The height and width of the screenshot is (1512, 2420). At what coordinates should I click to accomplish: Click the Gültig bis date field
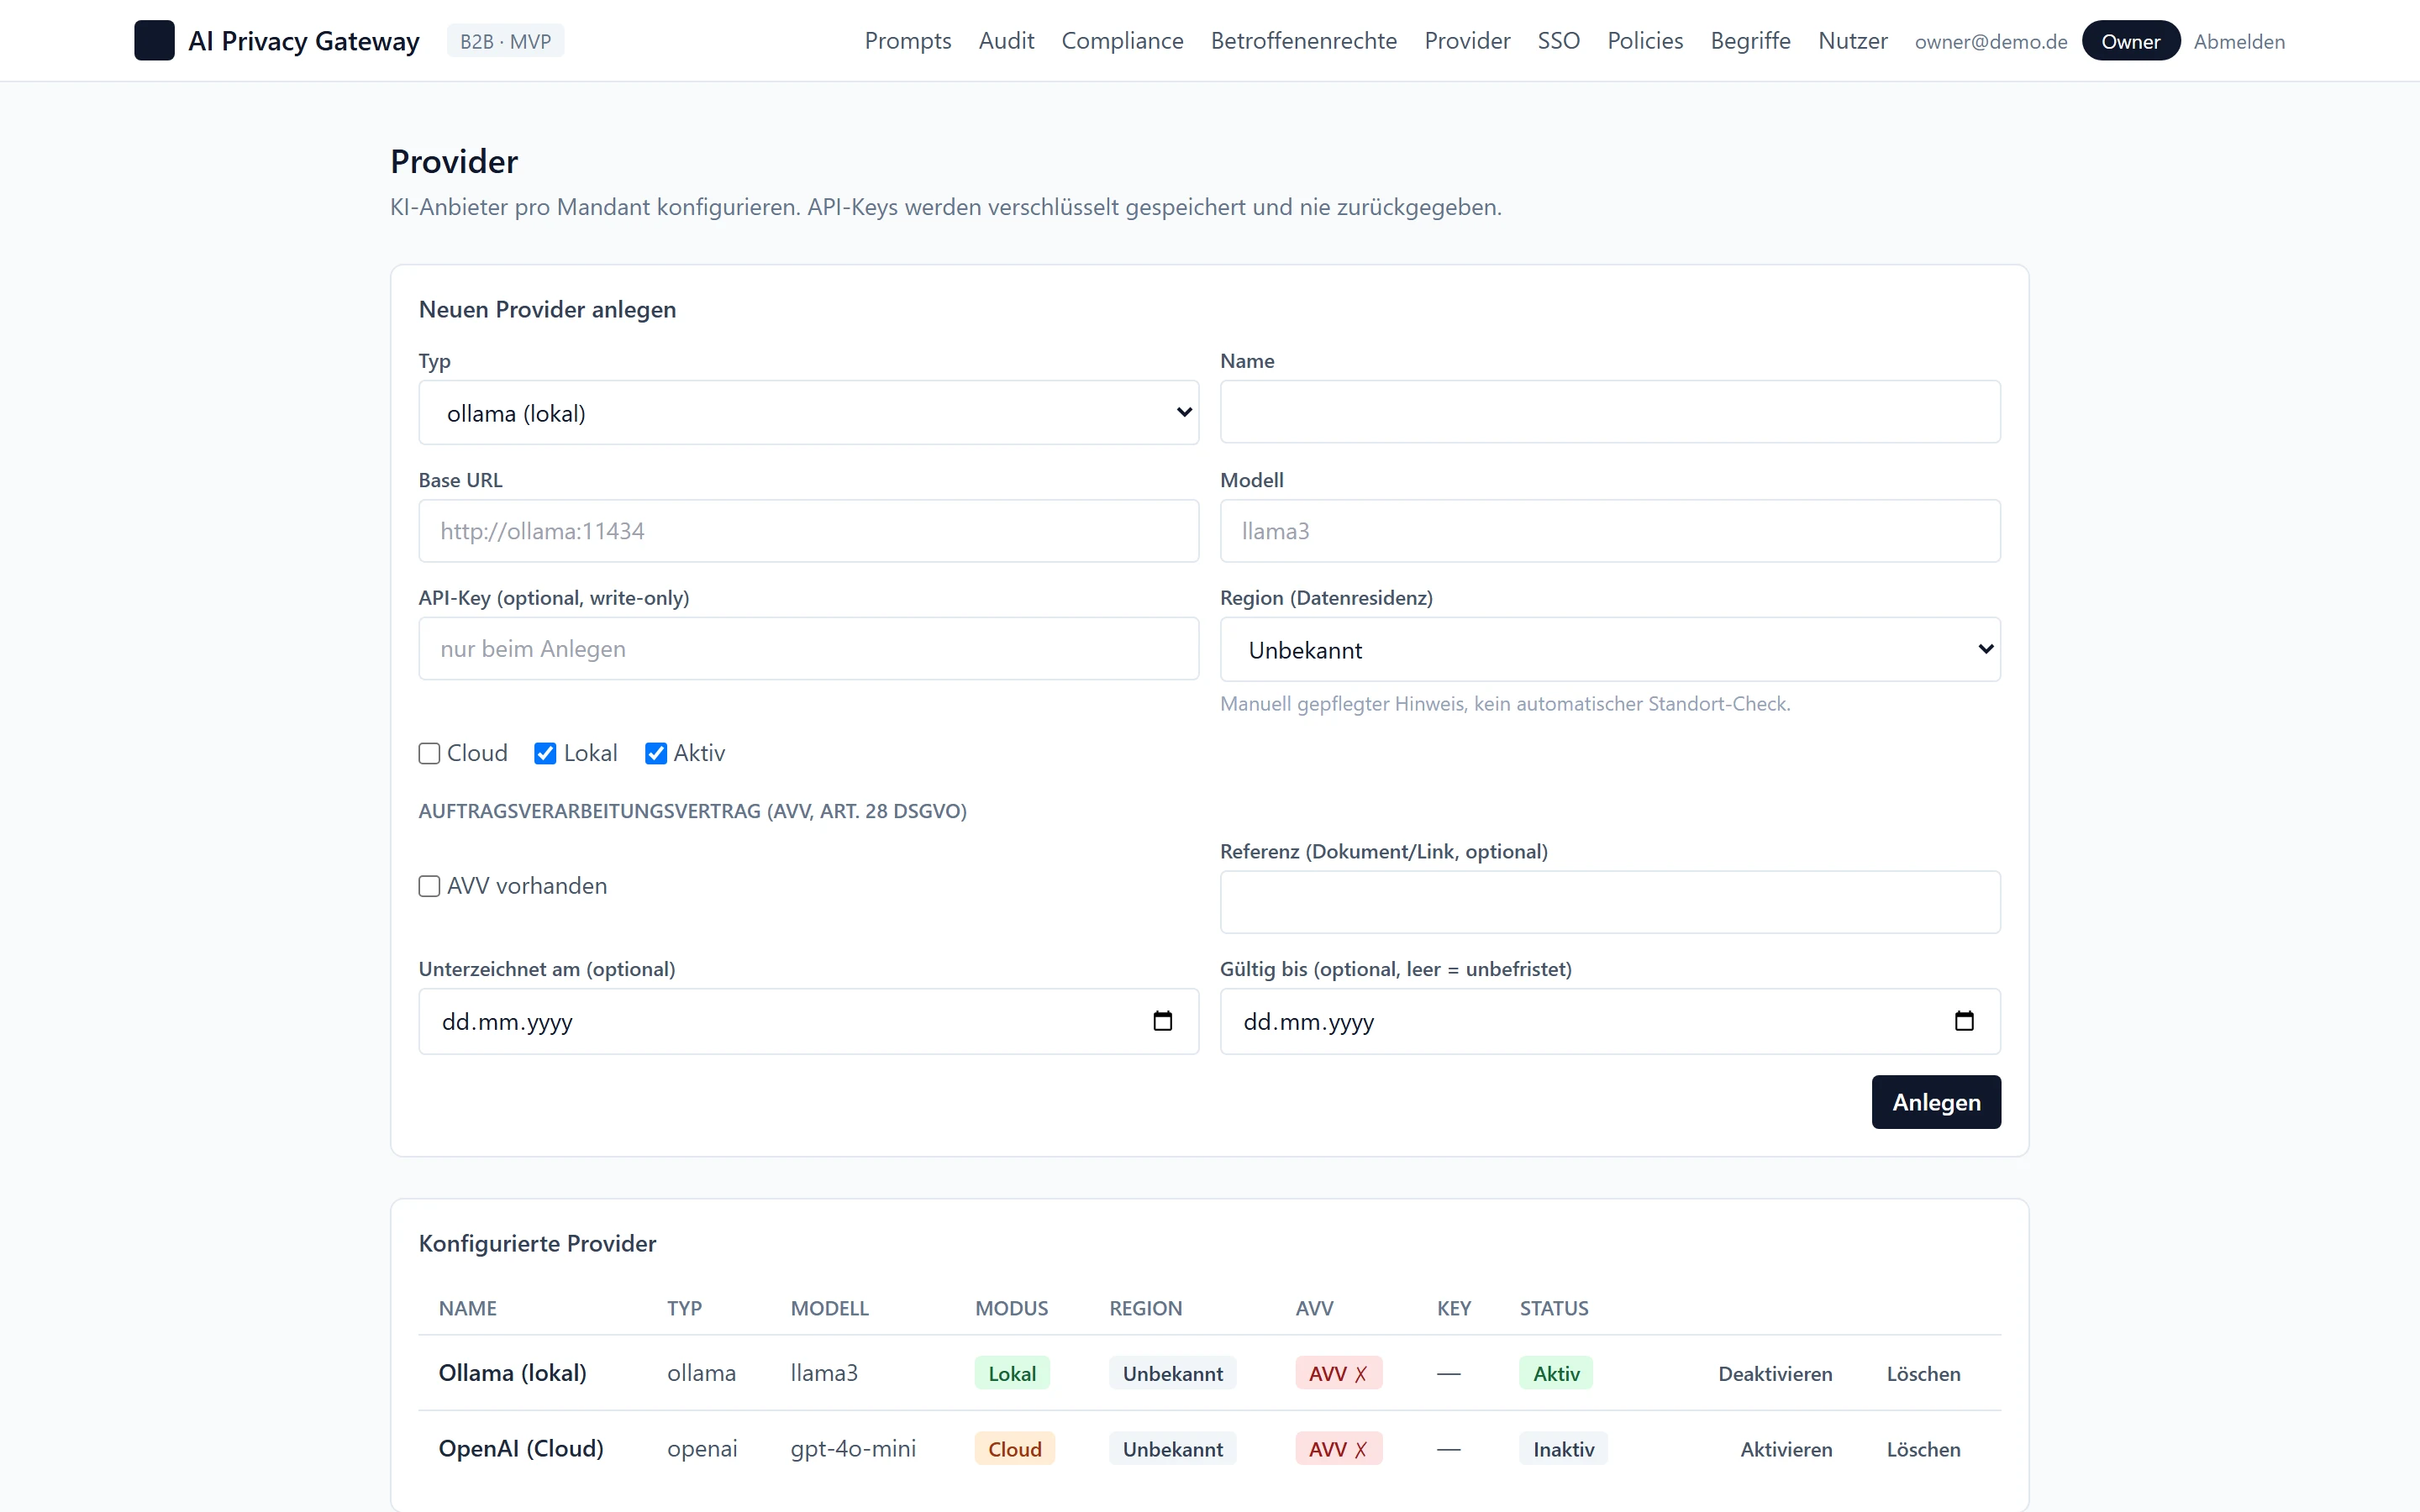point(1610,1021)
